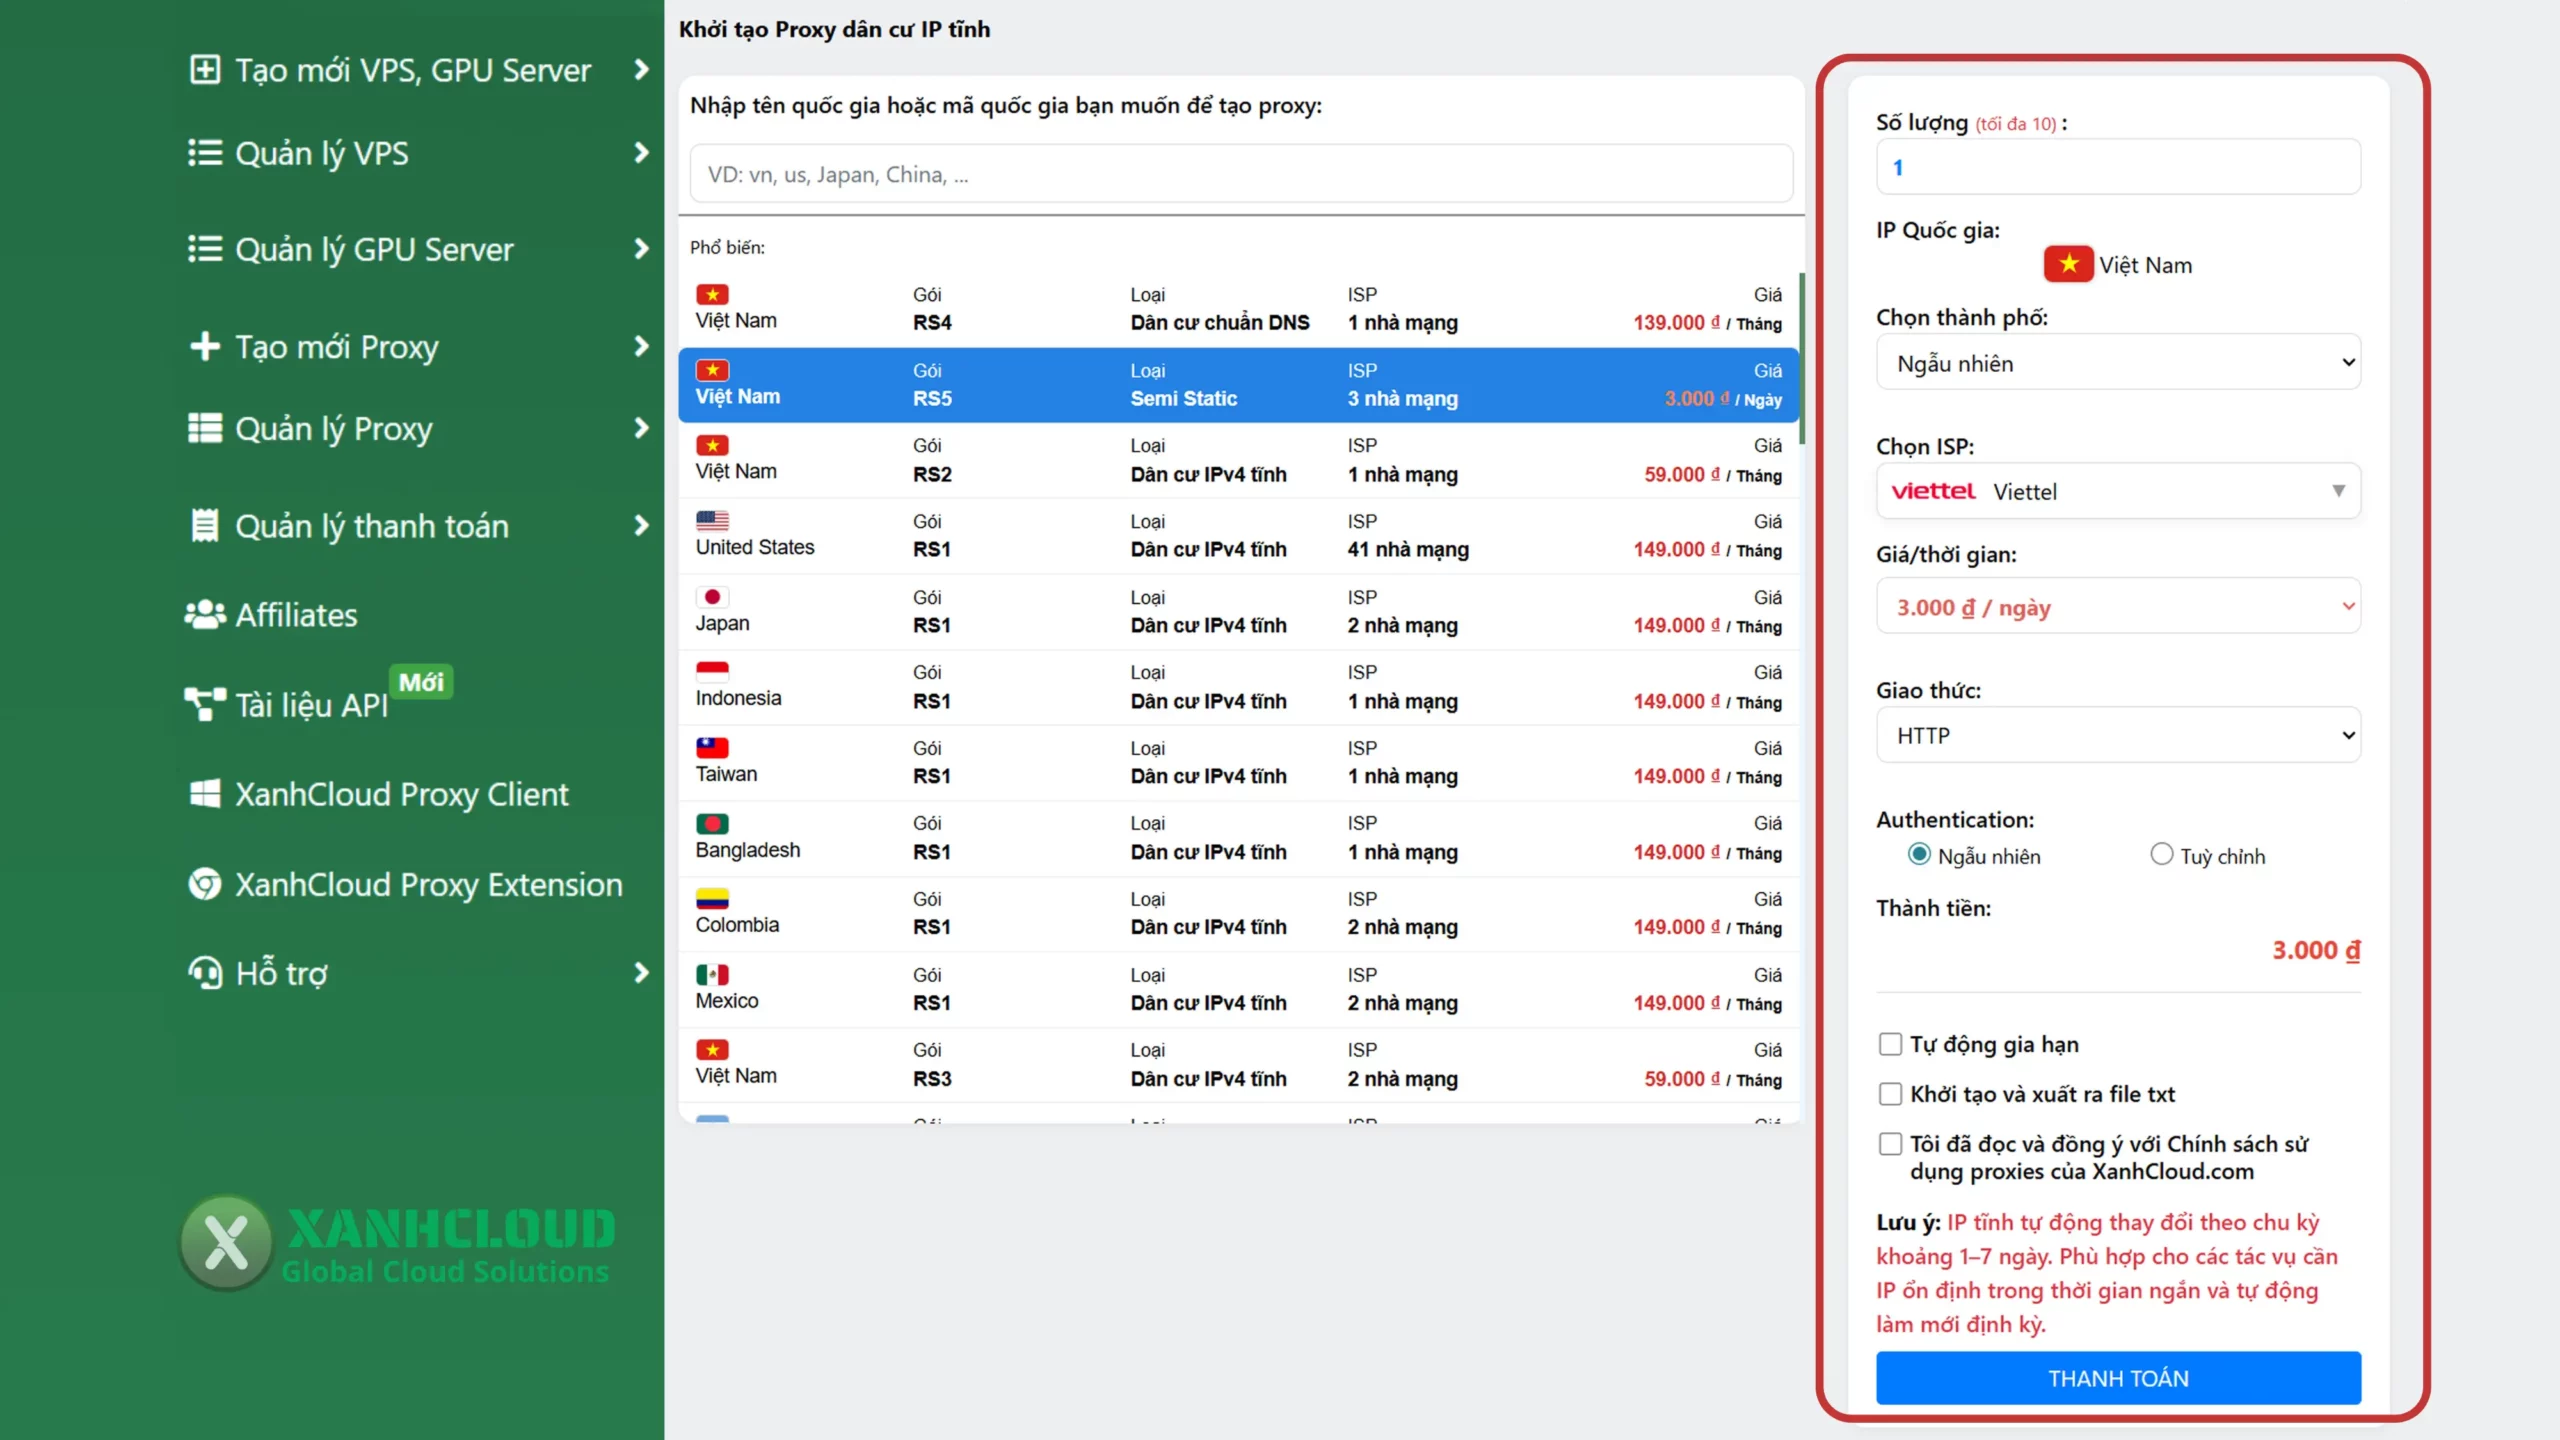Screen dimensions: 2560x1440
Task: Enable the Tự động gia hạn checkbox
Action: click(1890, 1044)
